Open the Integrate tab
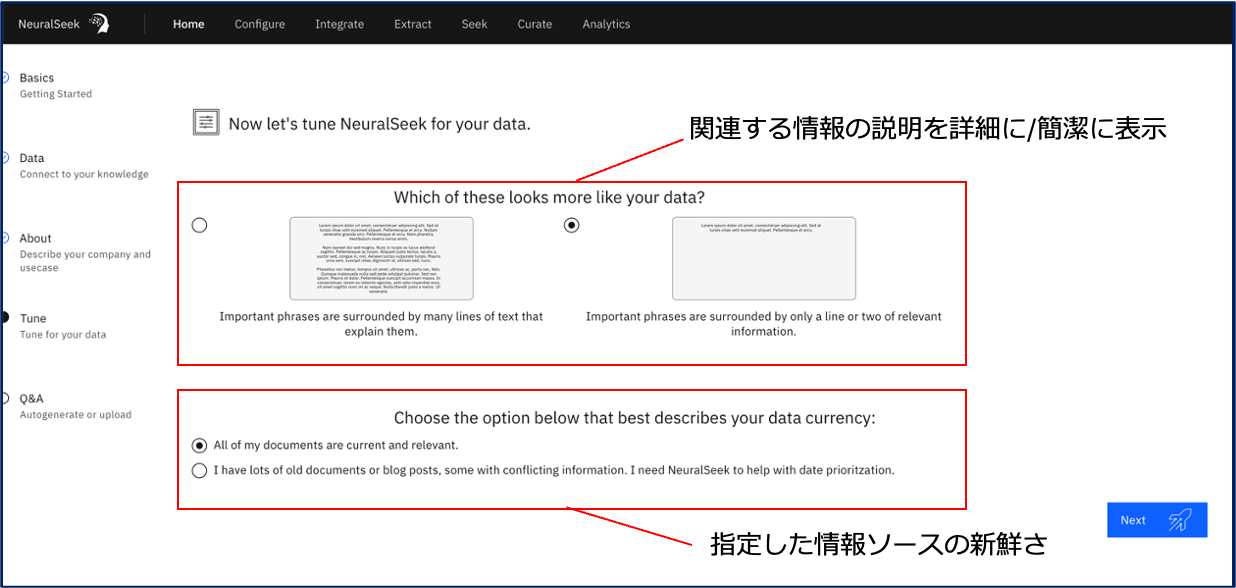 (x=339, y=24)
